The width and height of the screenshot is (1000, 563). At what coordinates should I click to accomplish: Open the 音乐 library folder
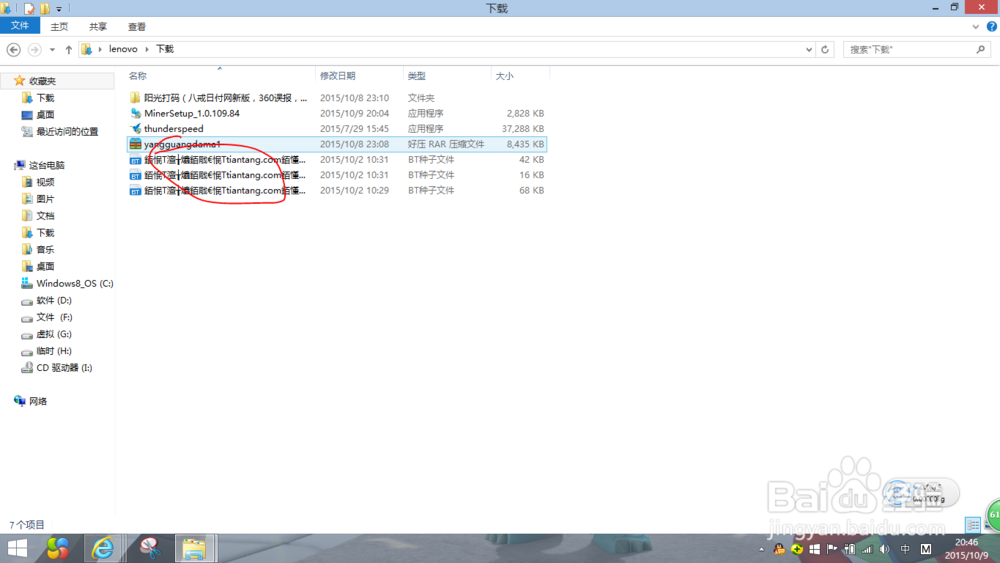[x=45, y=250]
